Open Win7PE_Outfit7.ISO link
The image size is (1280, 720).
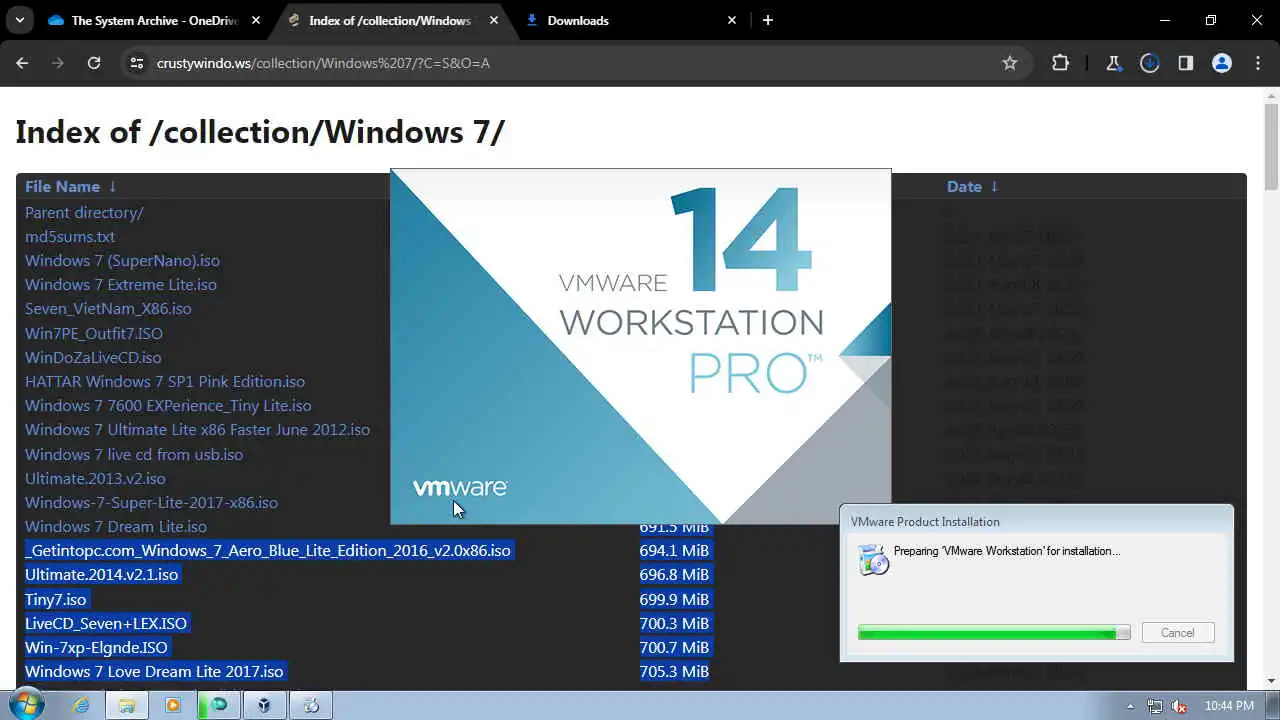94,333
